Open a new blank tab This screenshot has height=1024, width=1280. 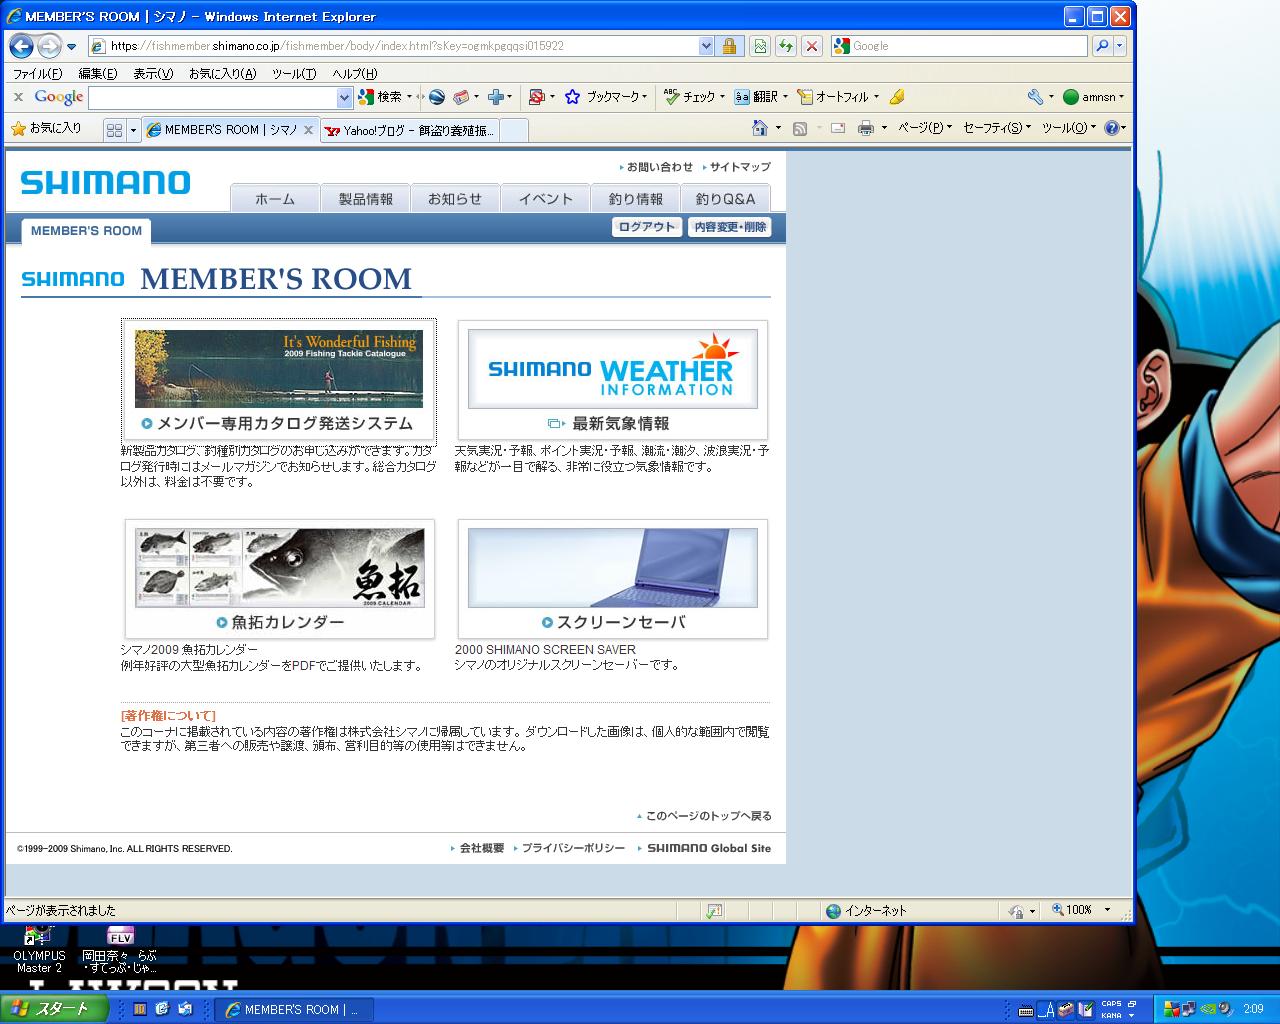[x=513, y=130]
